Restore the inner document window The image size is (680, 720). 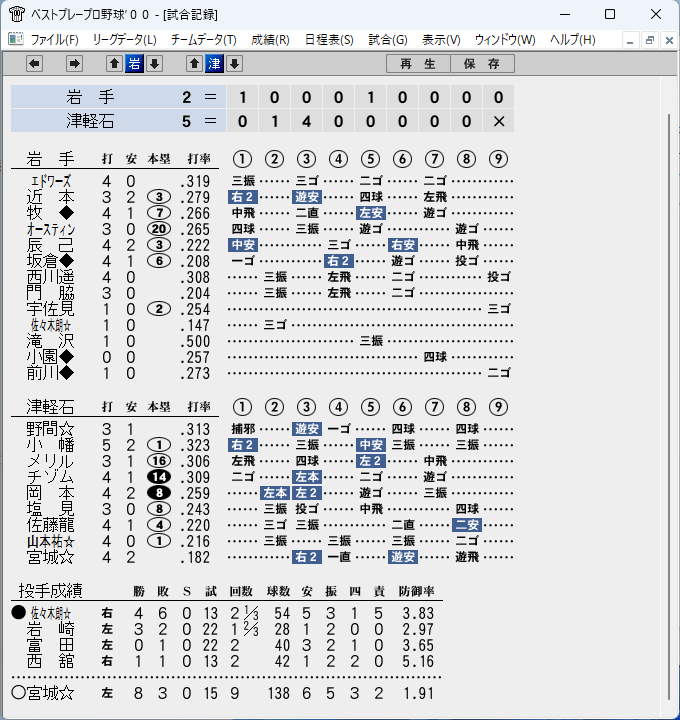(649, 40)
